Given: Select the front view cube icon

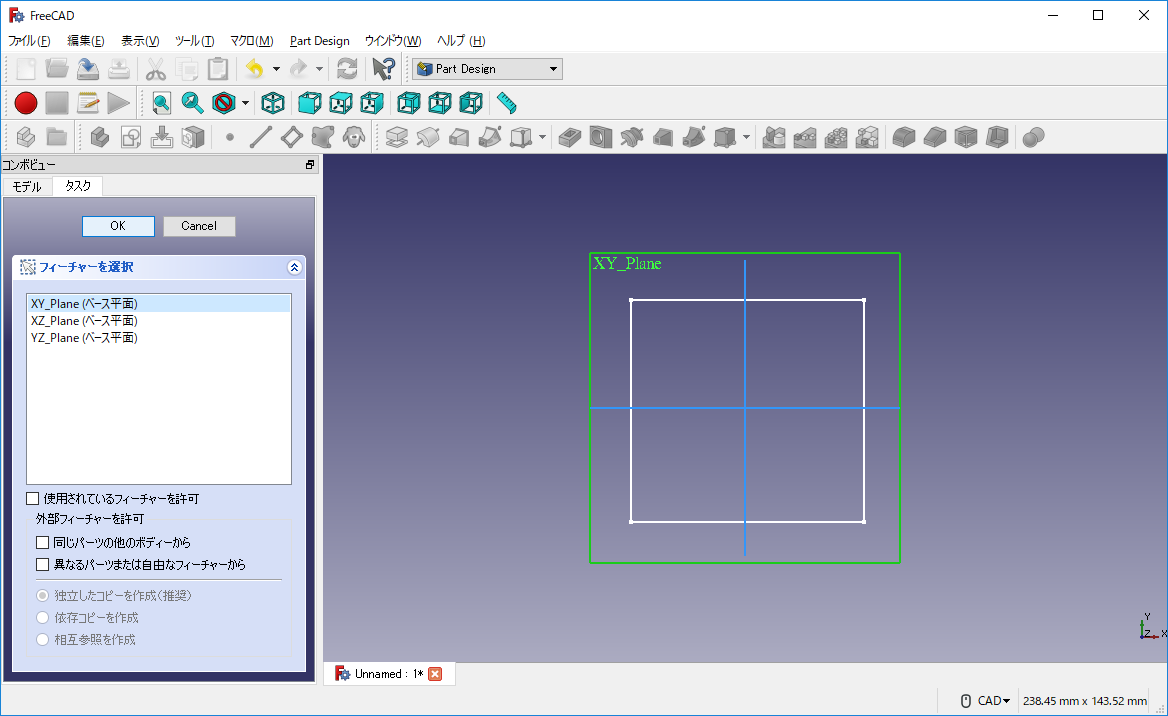Looking at the screenshot, I should [x=310, y=103].
